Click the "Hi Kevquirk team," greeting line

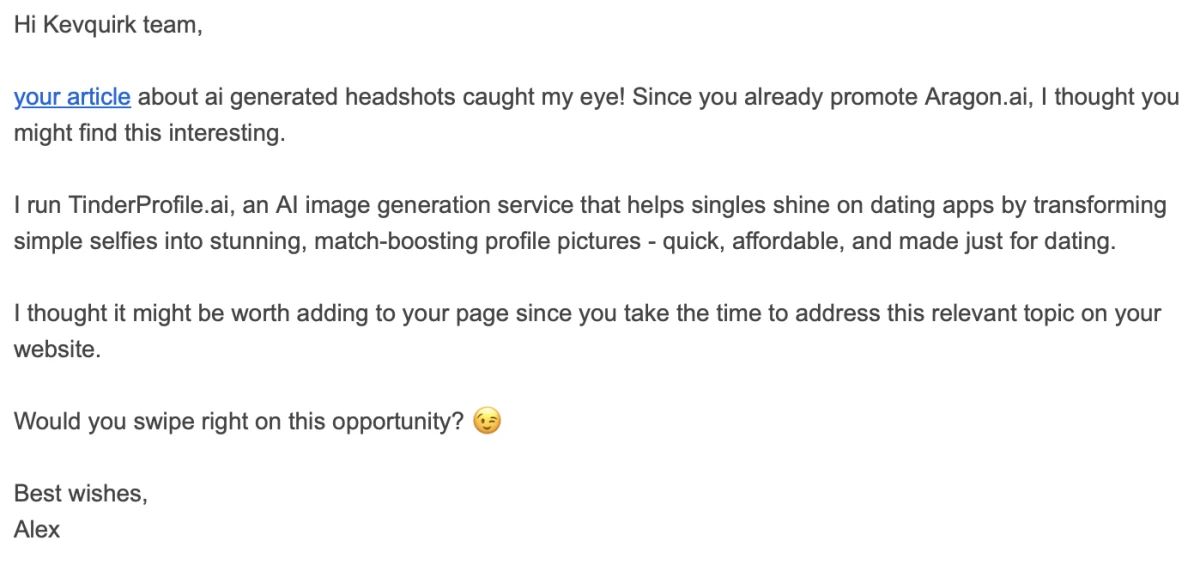click(108, 25)
